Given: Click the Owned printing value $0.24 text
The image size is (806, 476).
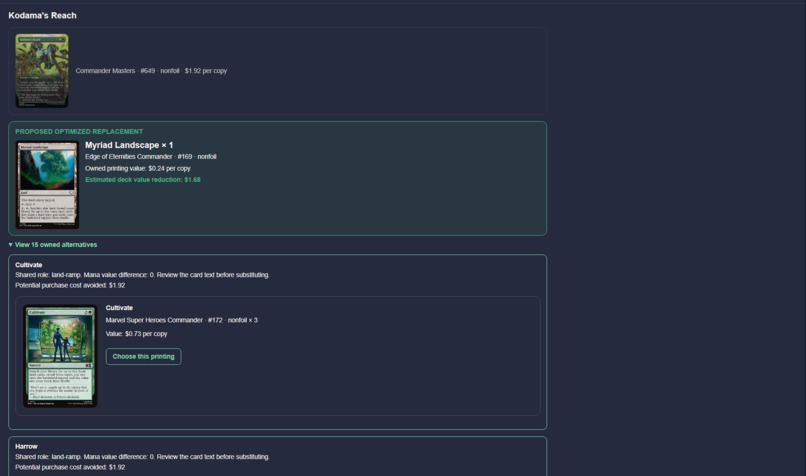Looking at the screenshot, I should [x=138, y=168].
